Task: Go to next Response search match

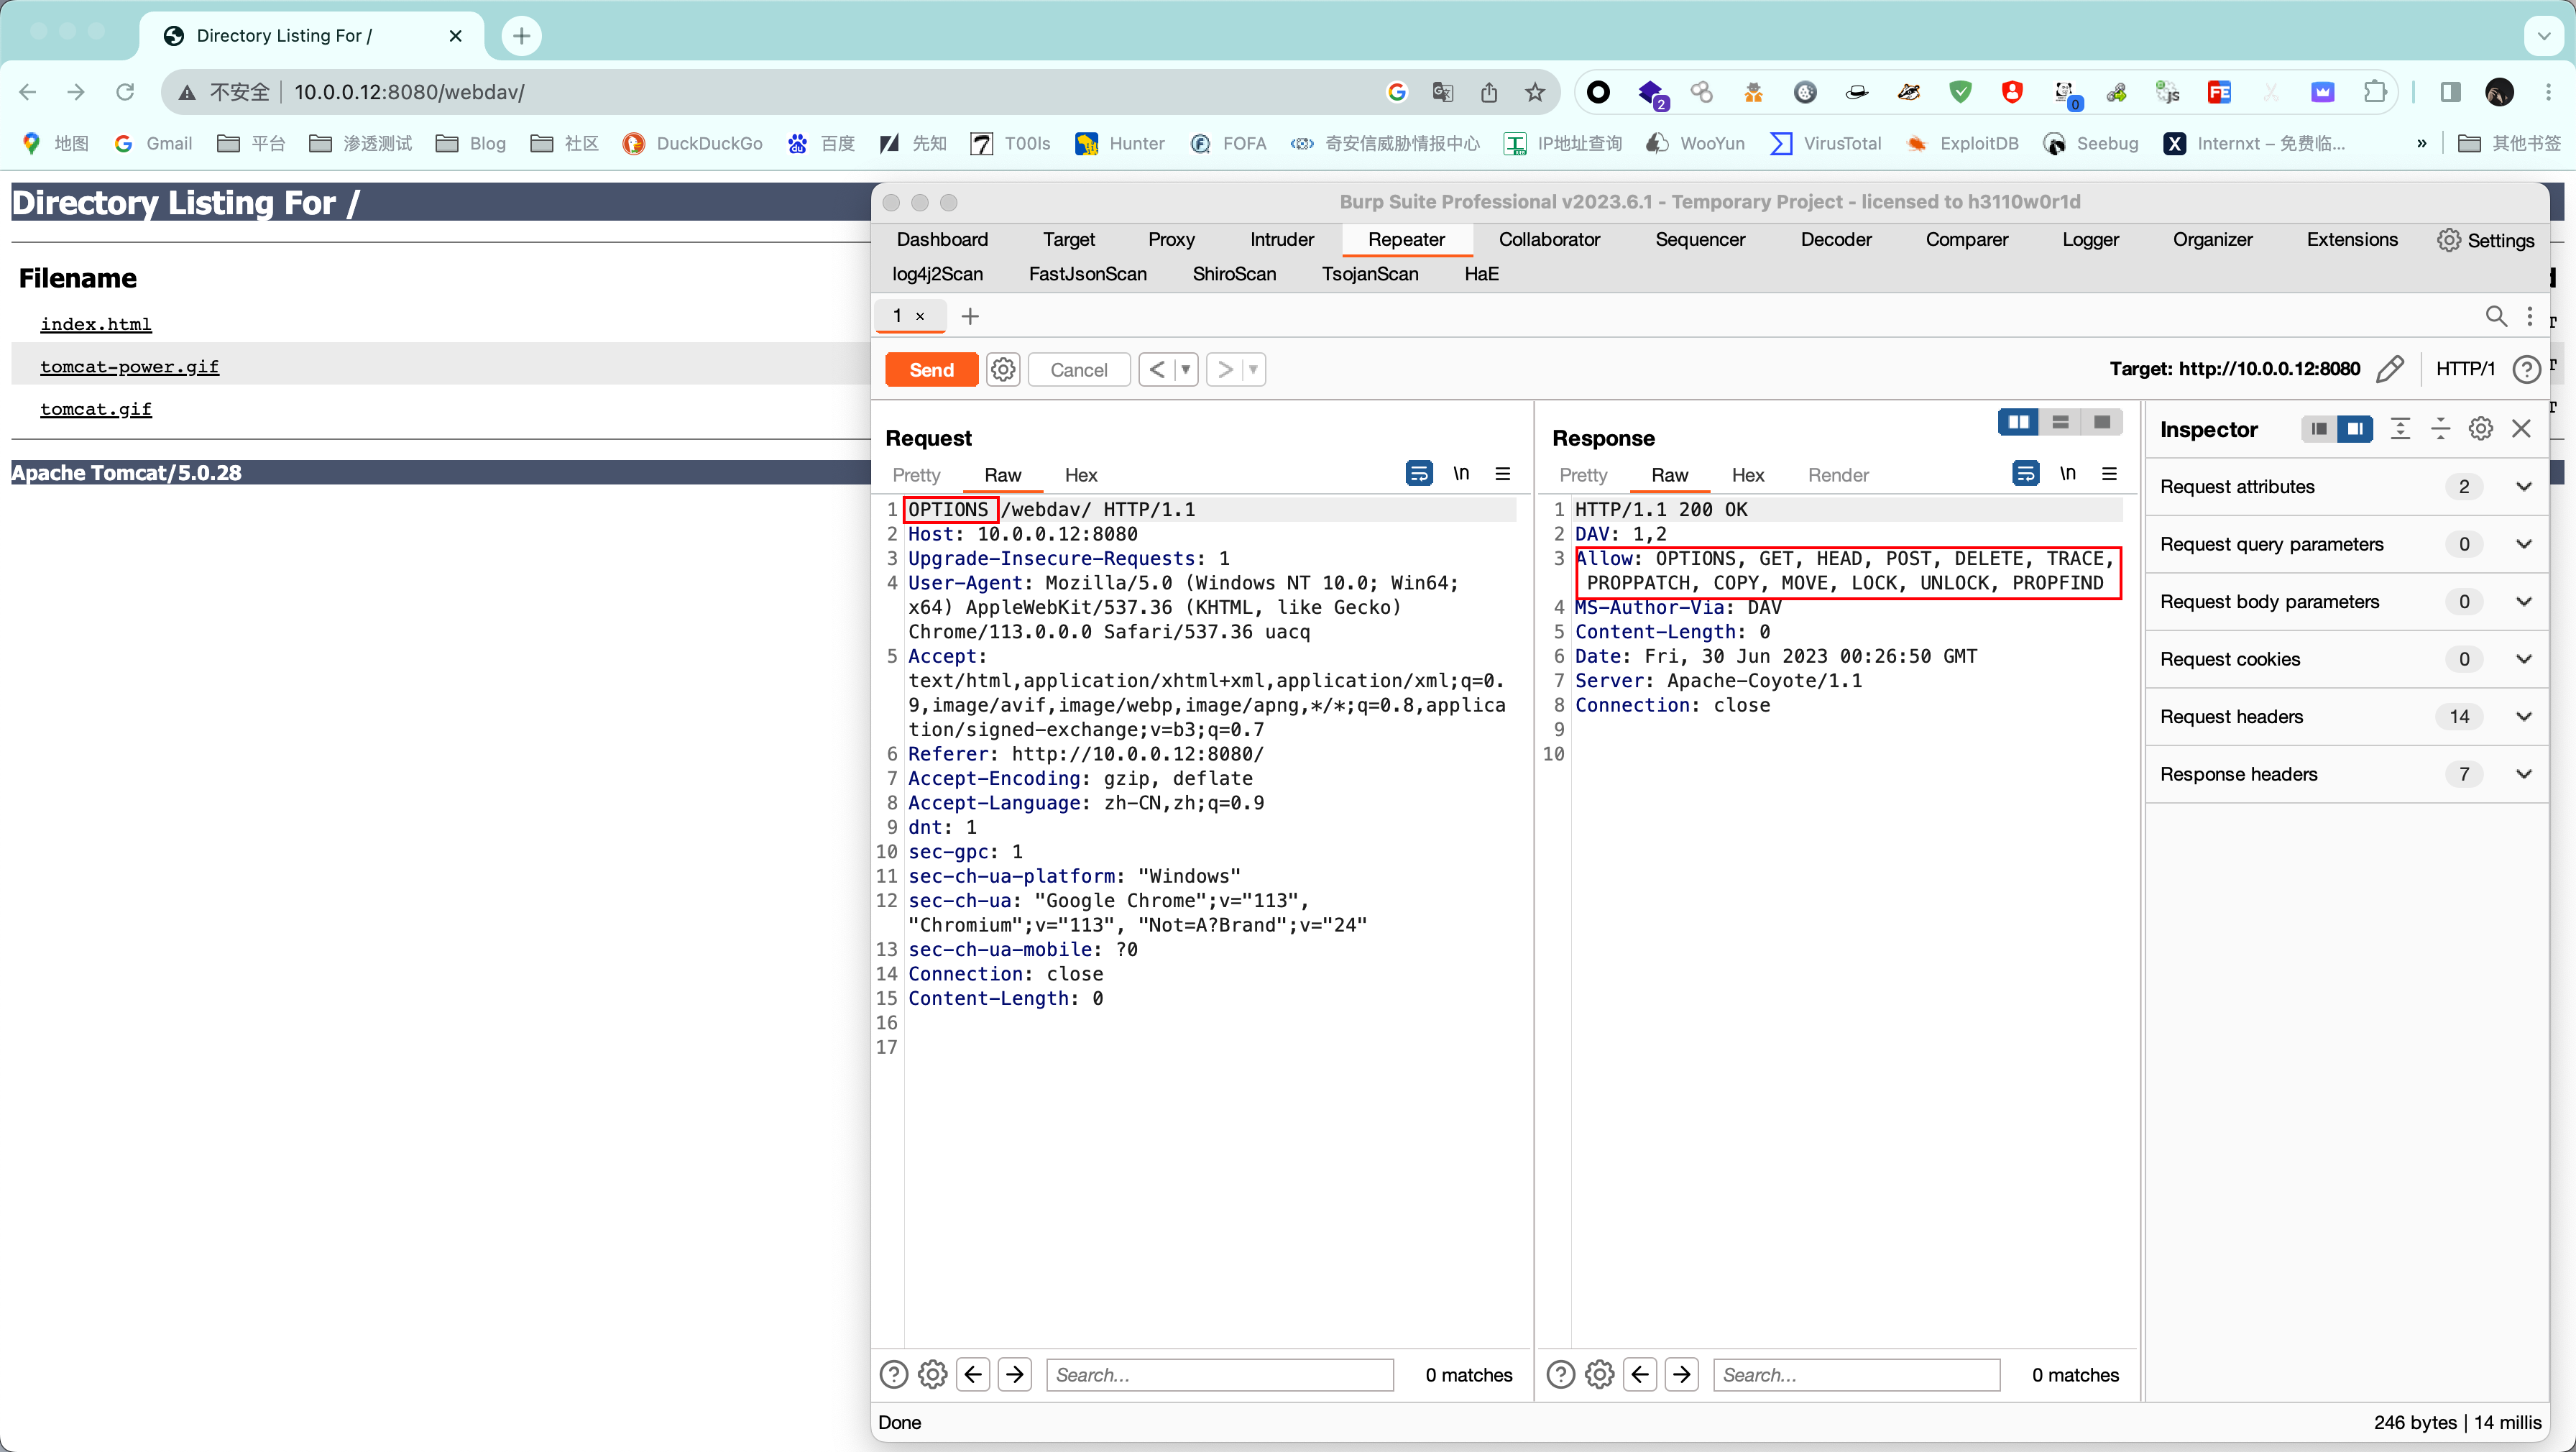Action: pyautogui.click(x=1682, y=1375)
